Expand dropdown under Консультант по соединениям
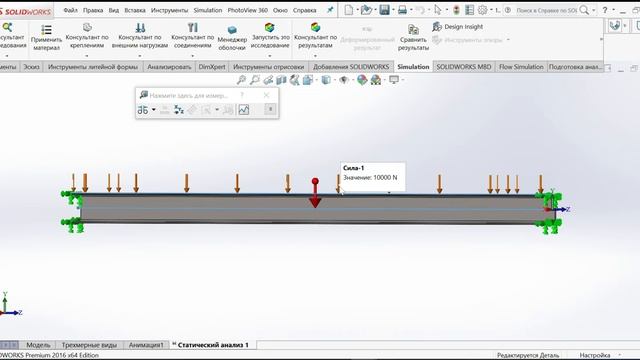Viewport: 640px width, 360px height. coord(192,56)
